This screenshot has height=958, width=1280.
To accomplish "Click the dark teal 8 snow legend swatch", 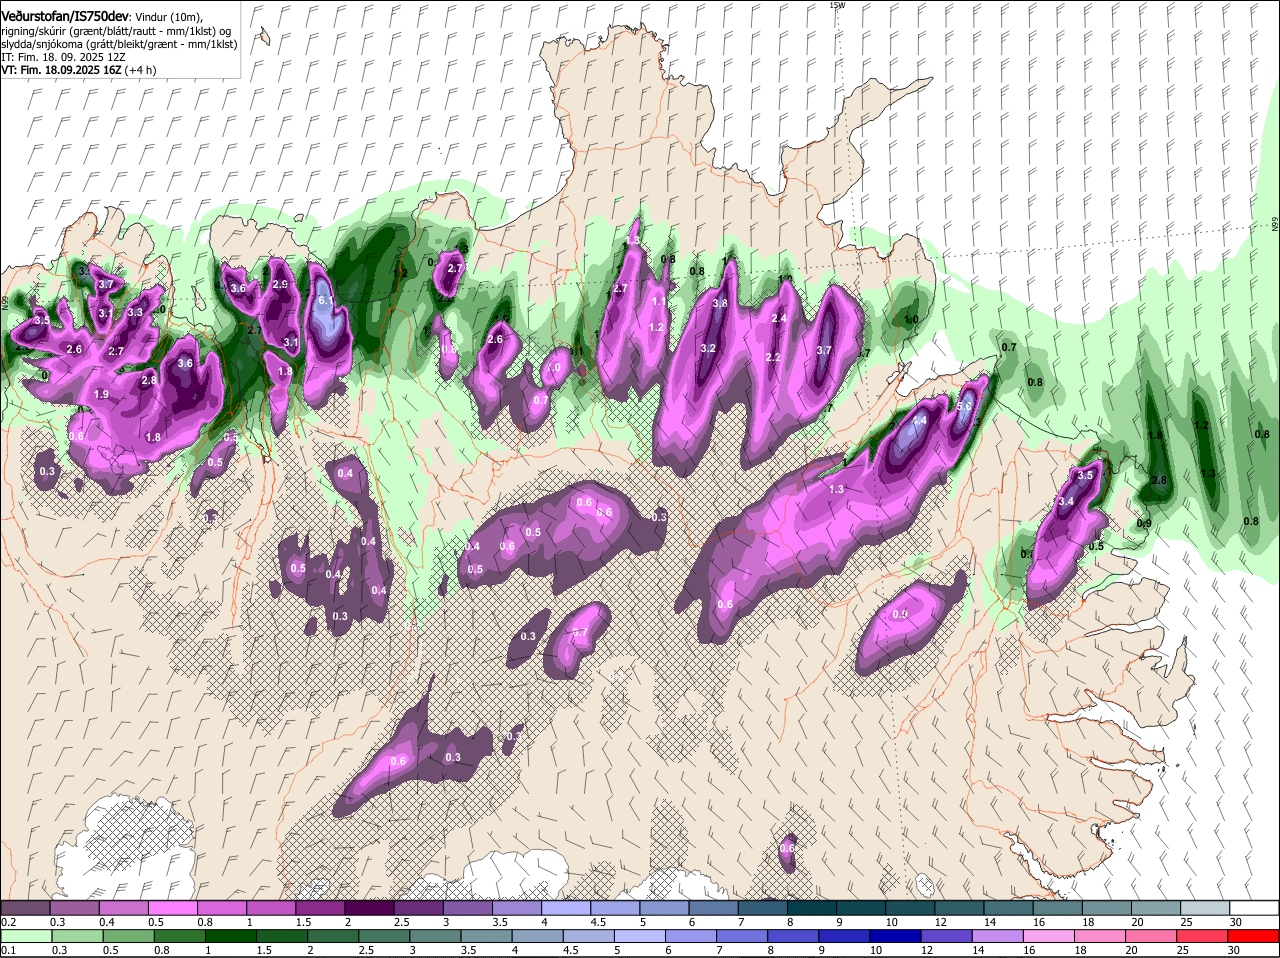I will (x=812, y=908).
